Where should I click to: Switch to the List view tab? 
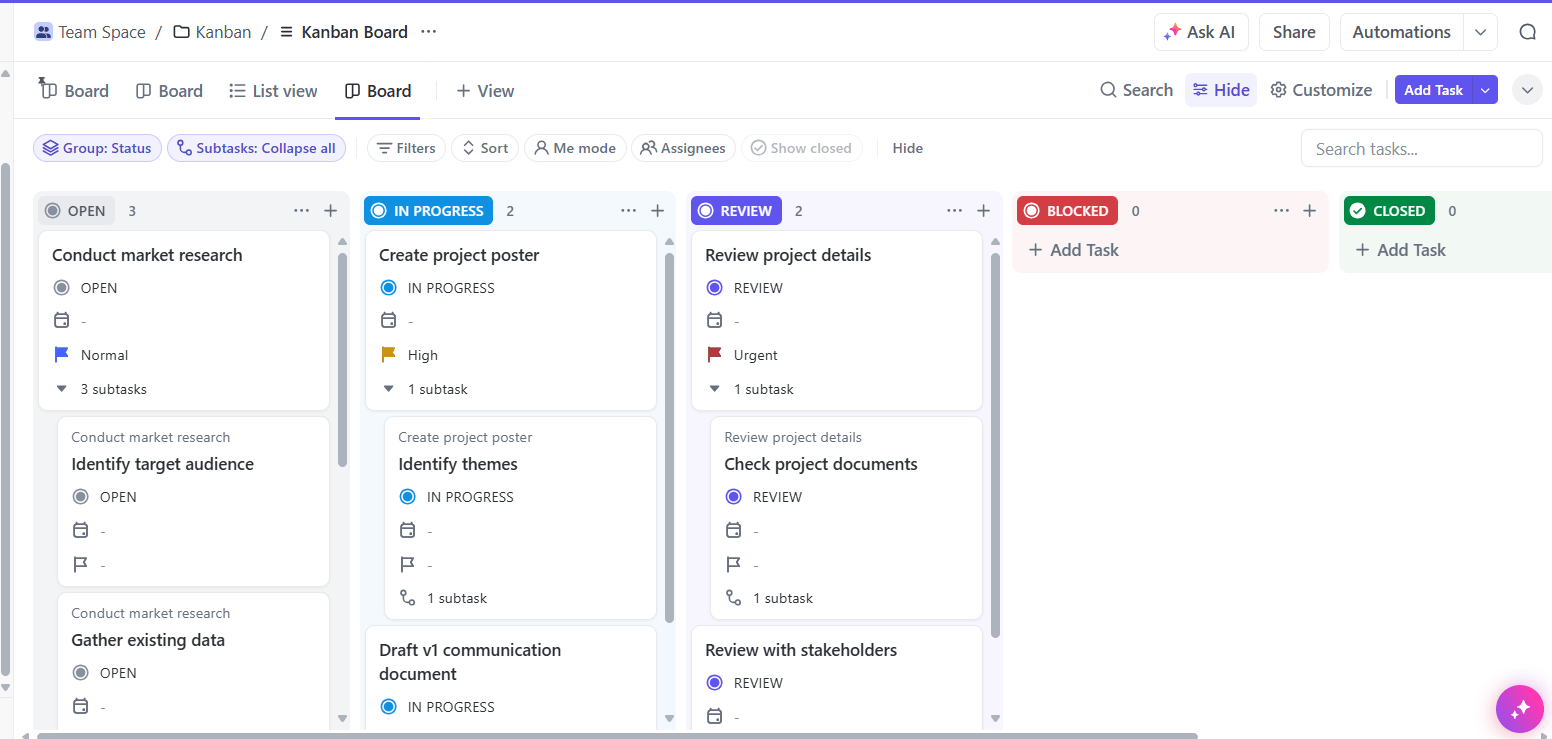(x=273, y=90)
